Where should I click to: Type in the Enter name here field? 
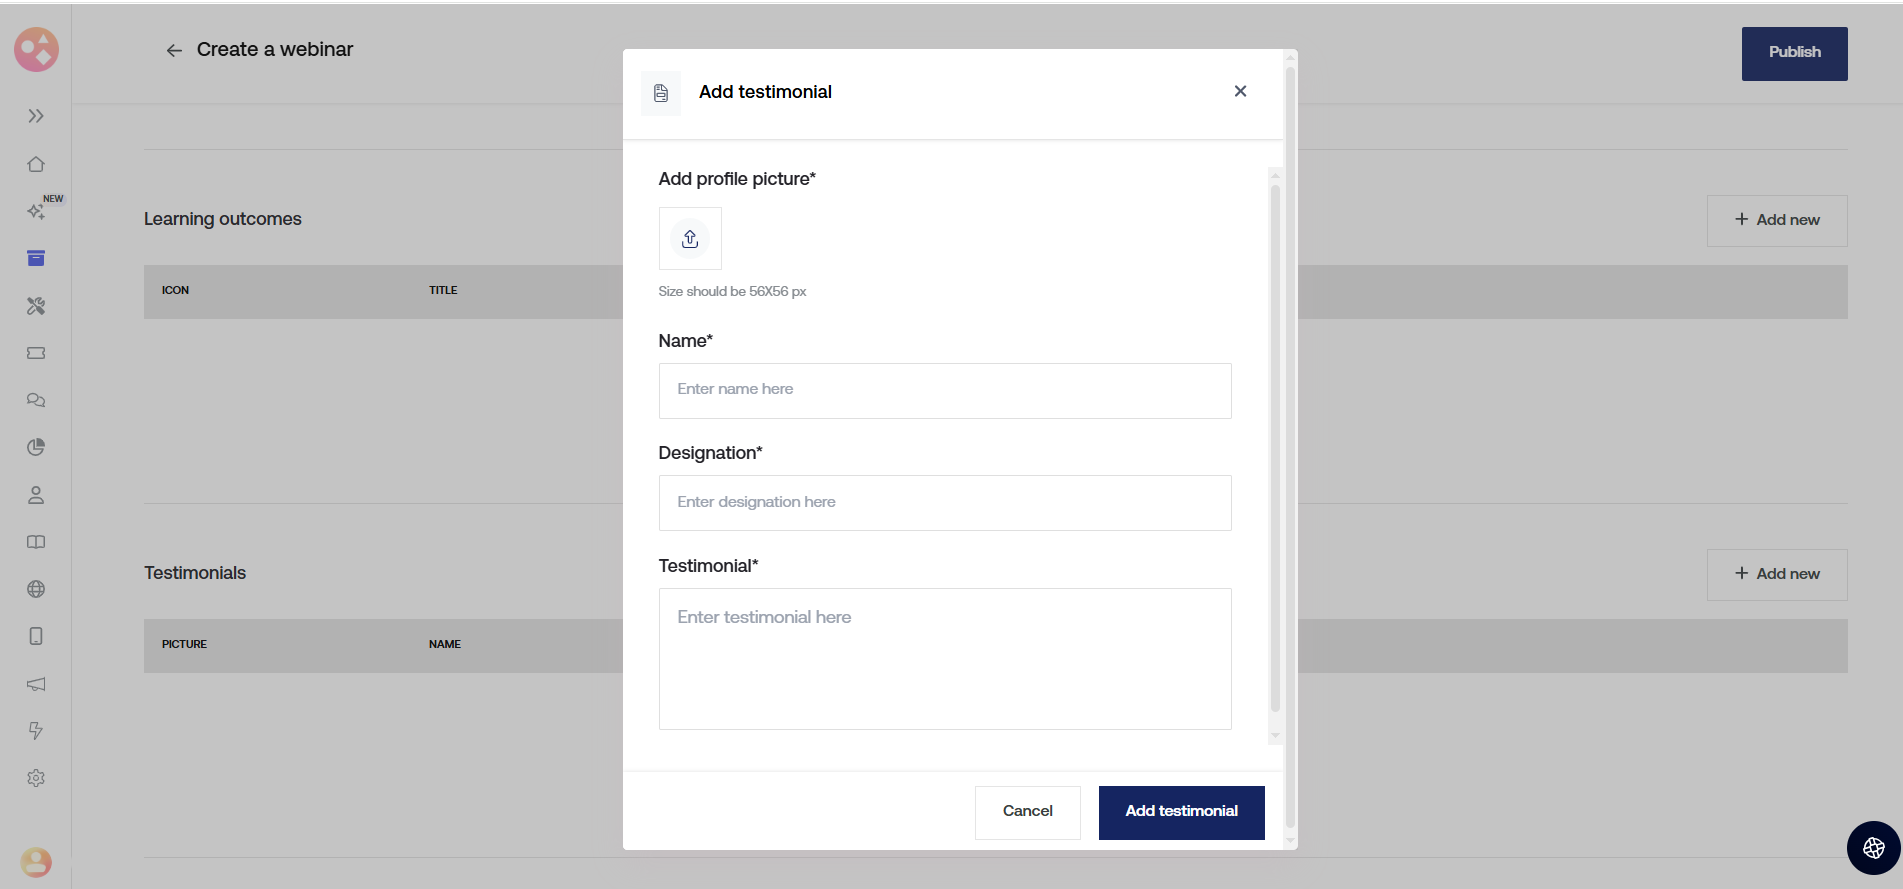click(944, 390)
